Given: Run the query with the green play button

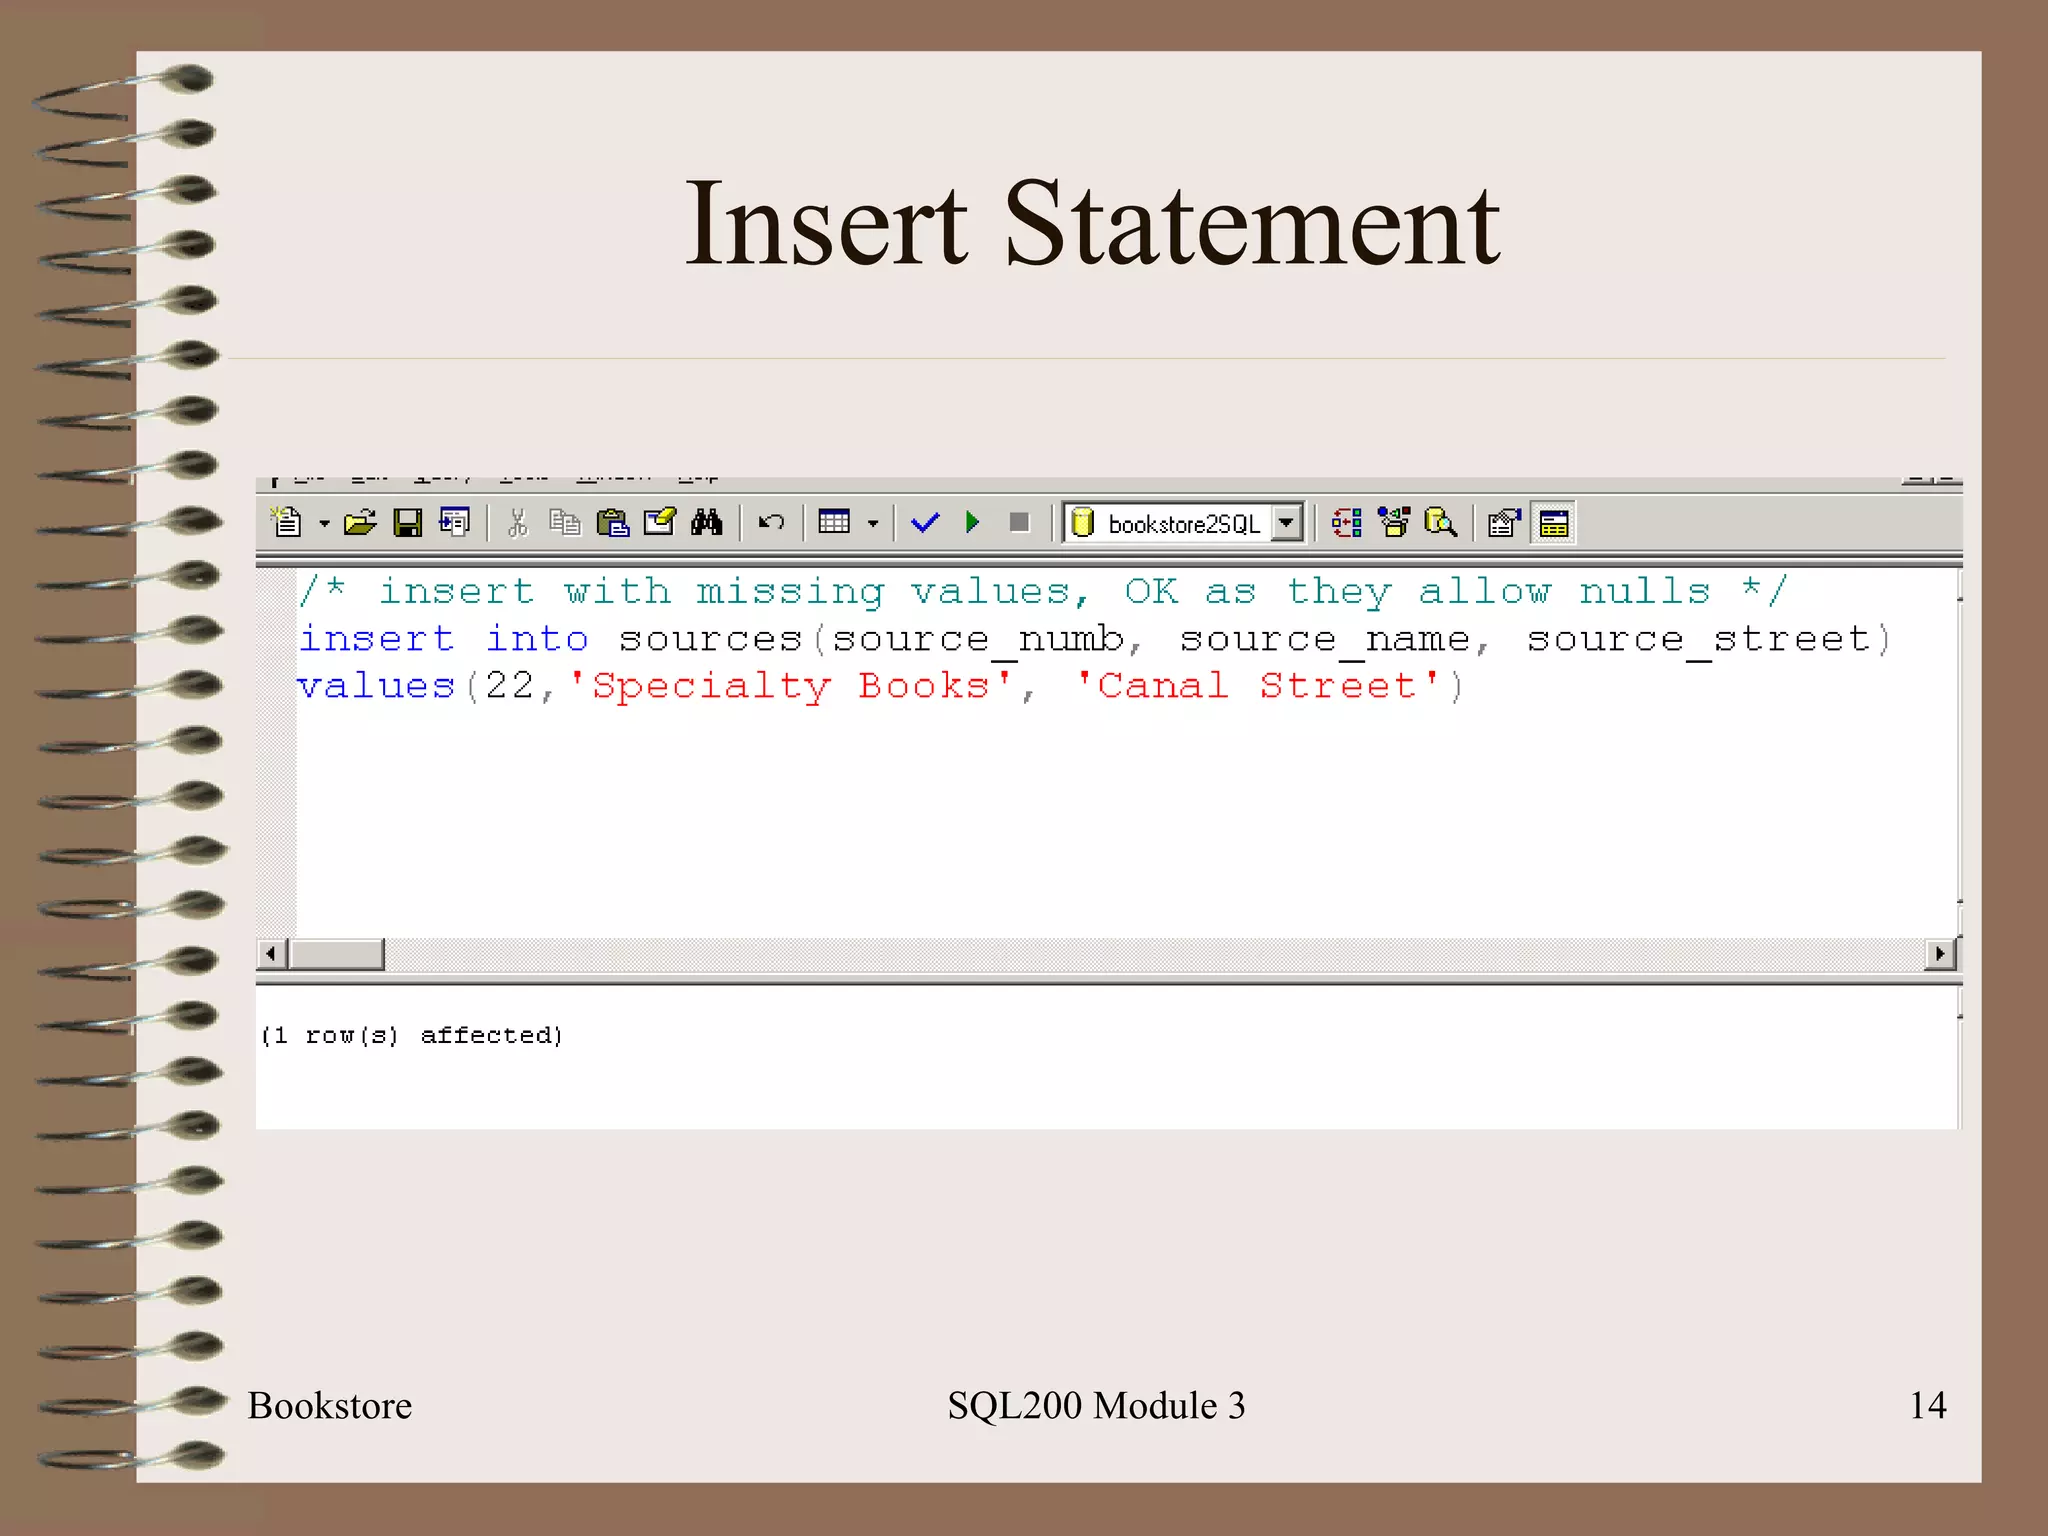Looking at the screenshot, I should (x=972, y=522).
